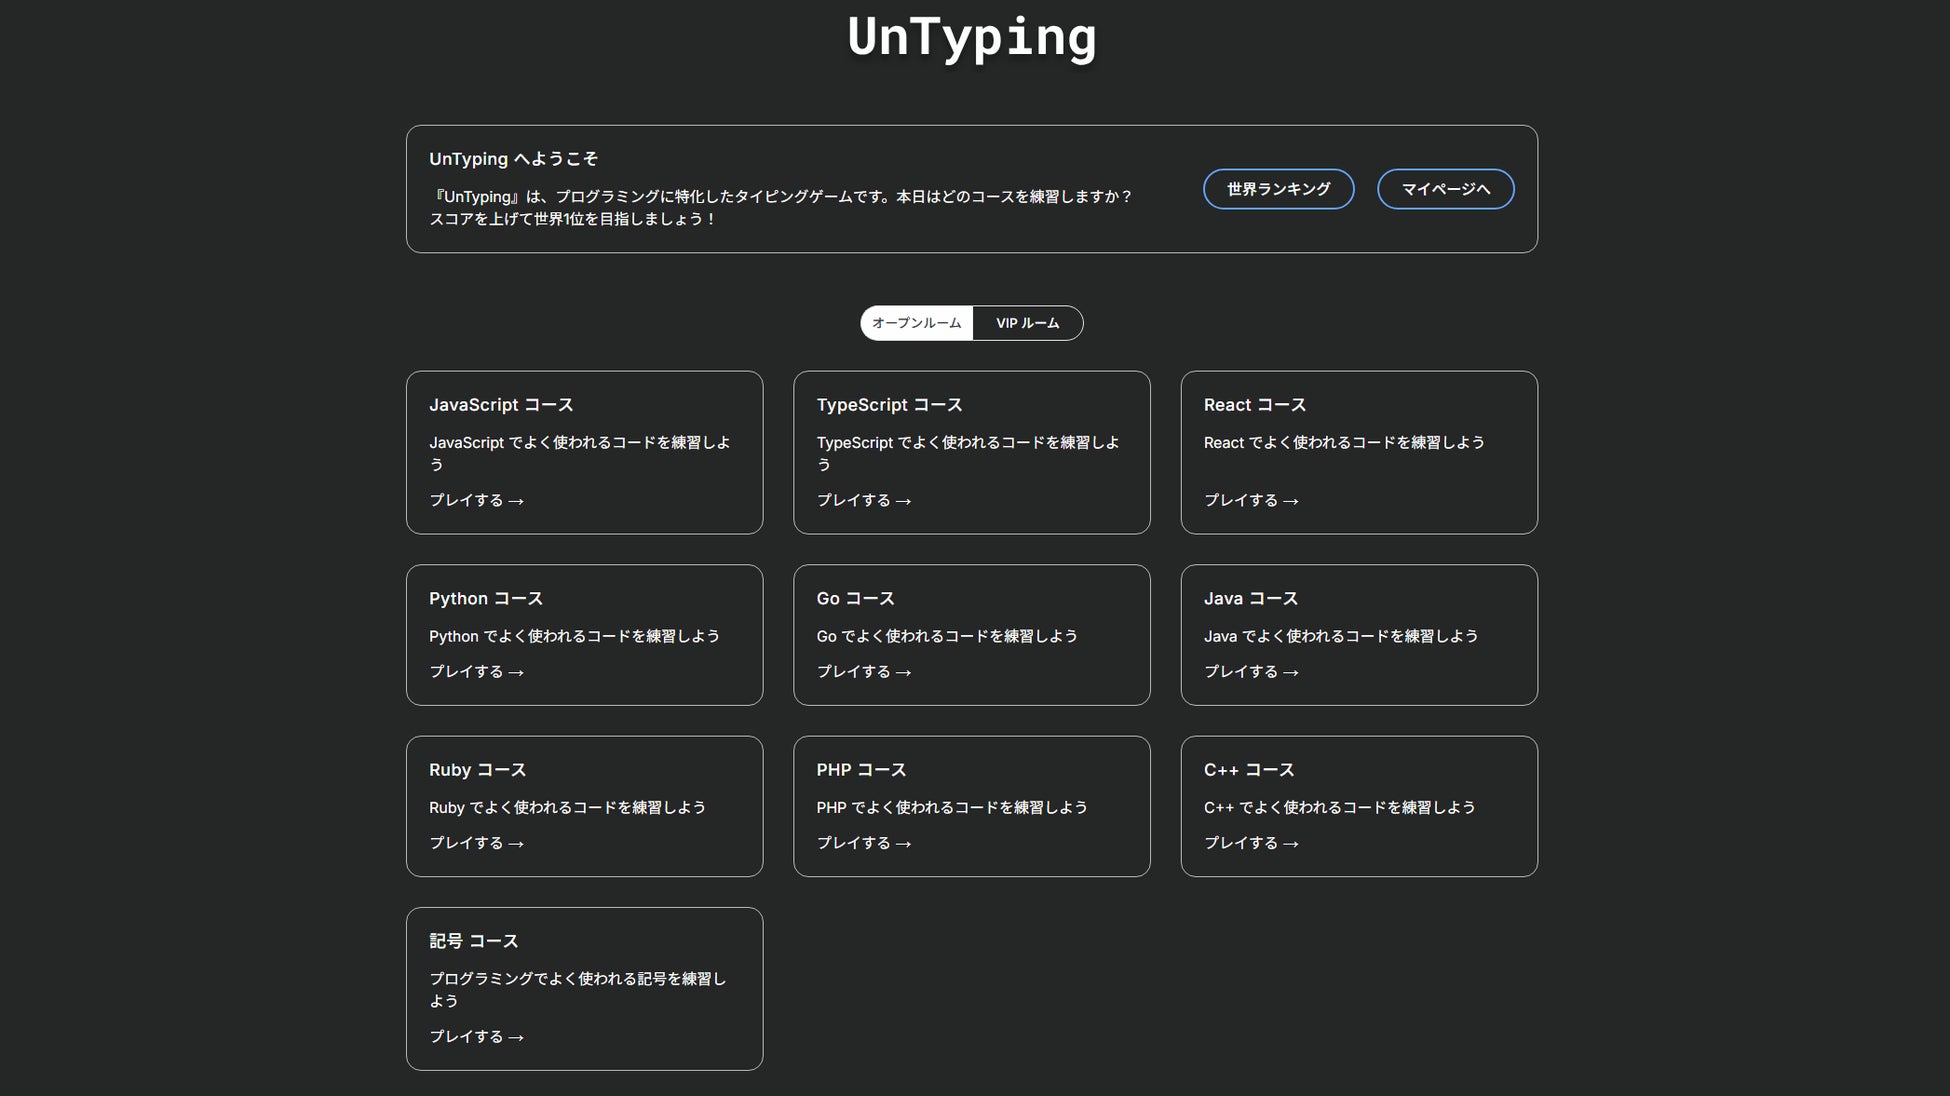Click プレイする arrow in Go course
The height and width of the screenshot is (1096, 1950).
point(863,672)
